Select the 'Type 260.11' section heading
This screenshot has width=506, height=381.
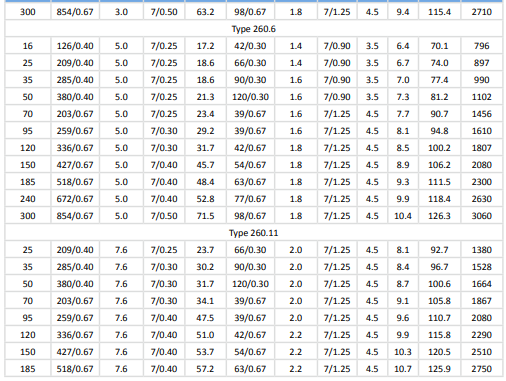coord(254,233)
